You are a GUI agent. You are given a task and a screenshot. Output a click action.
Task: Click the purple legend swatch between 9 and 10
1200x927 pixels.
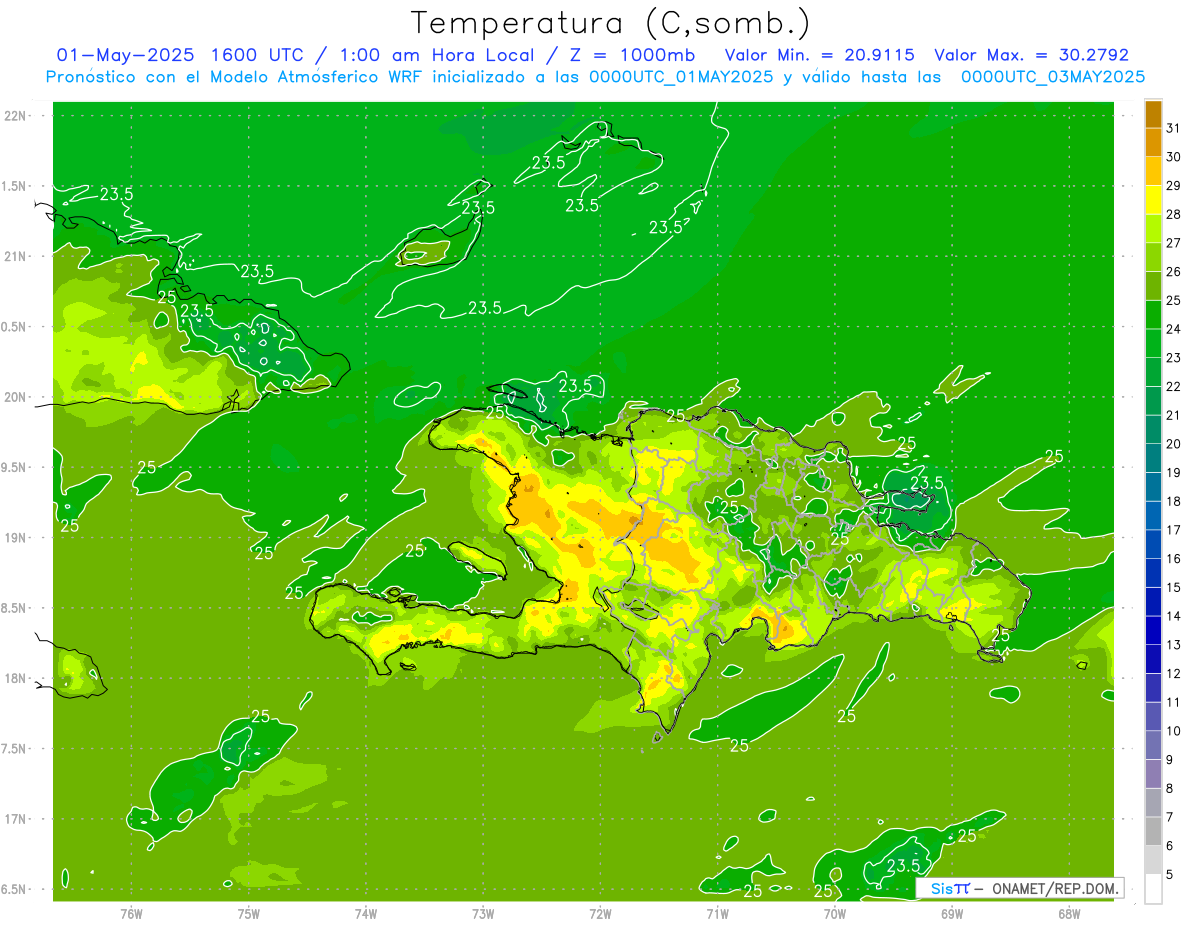pyautogui.click(x=1153, y=745)
